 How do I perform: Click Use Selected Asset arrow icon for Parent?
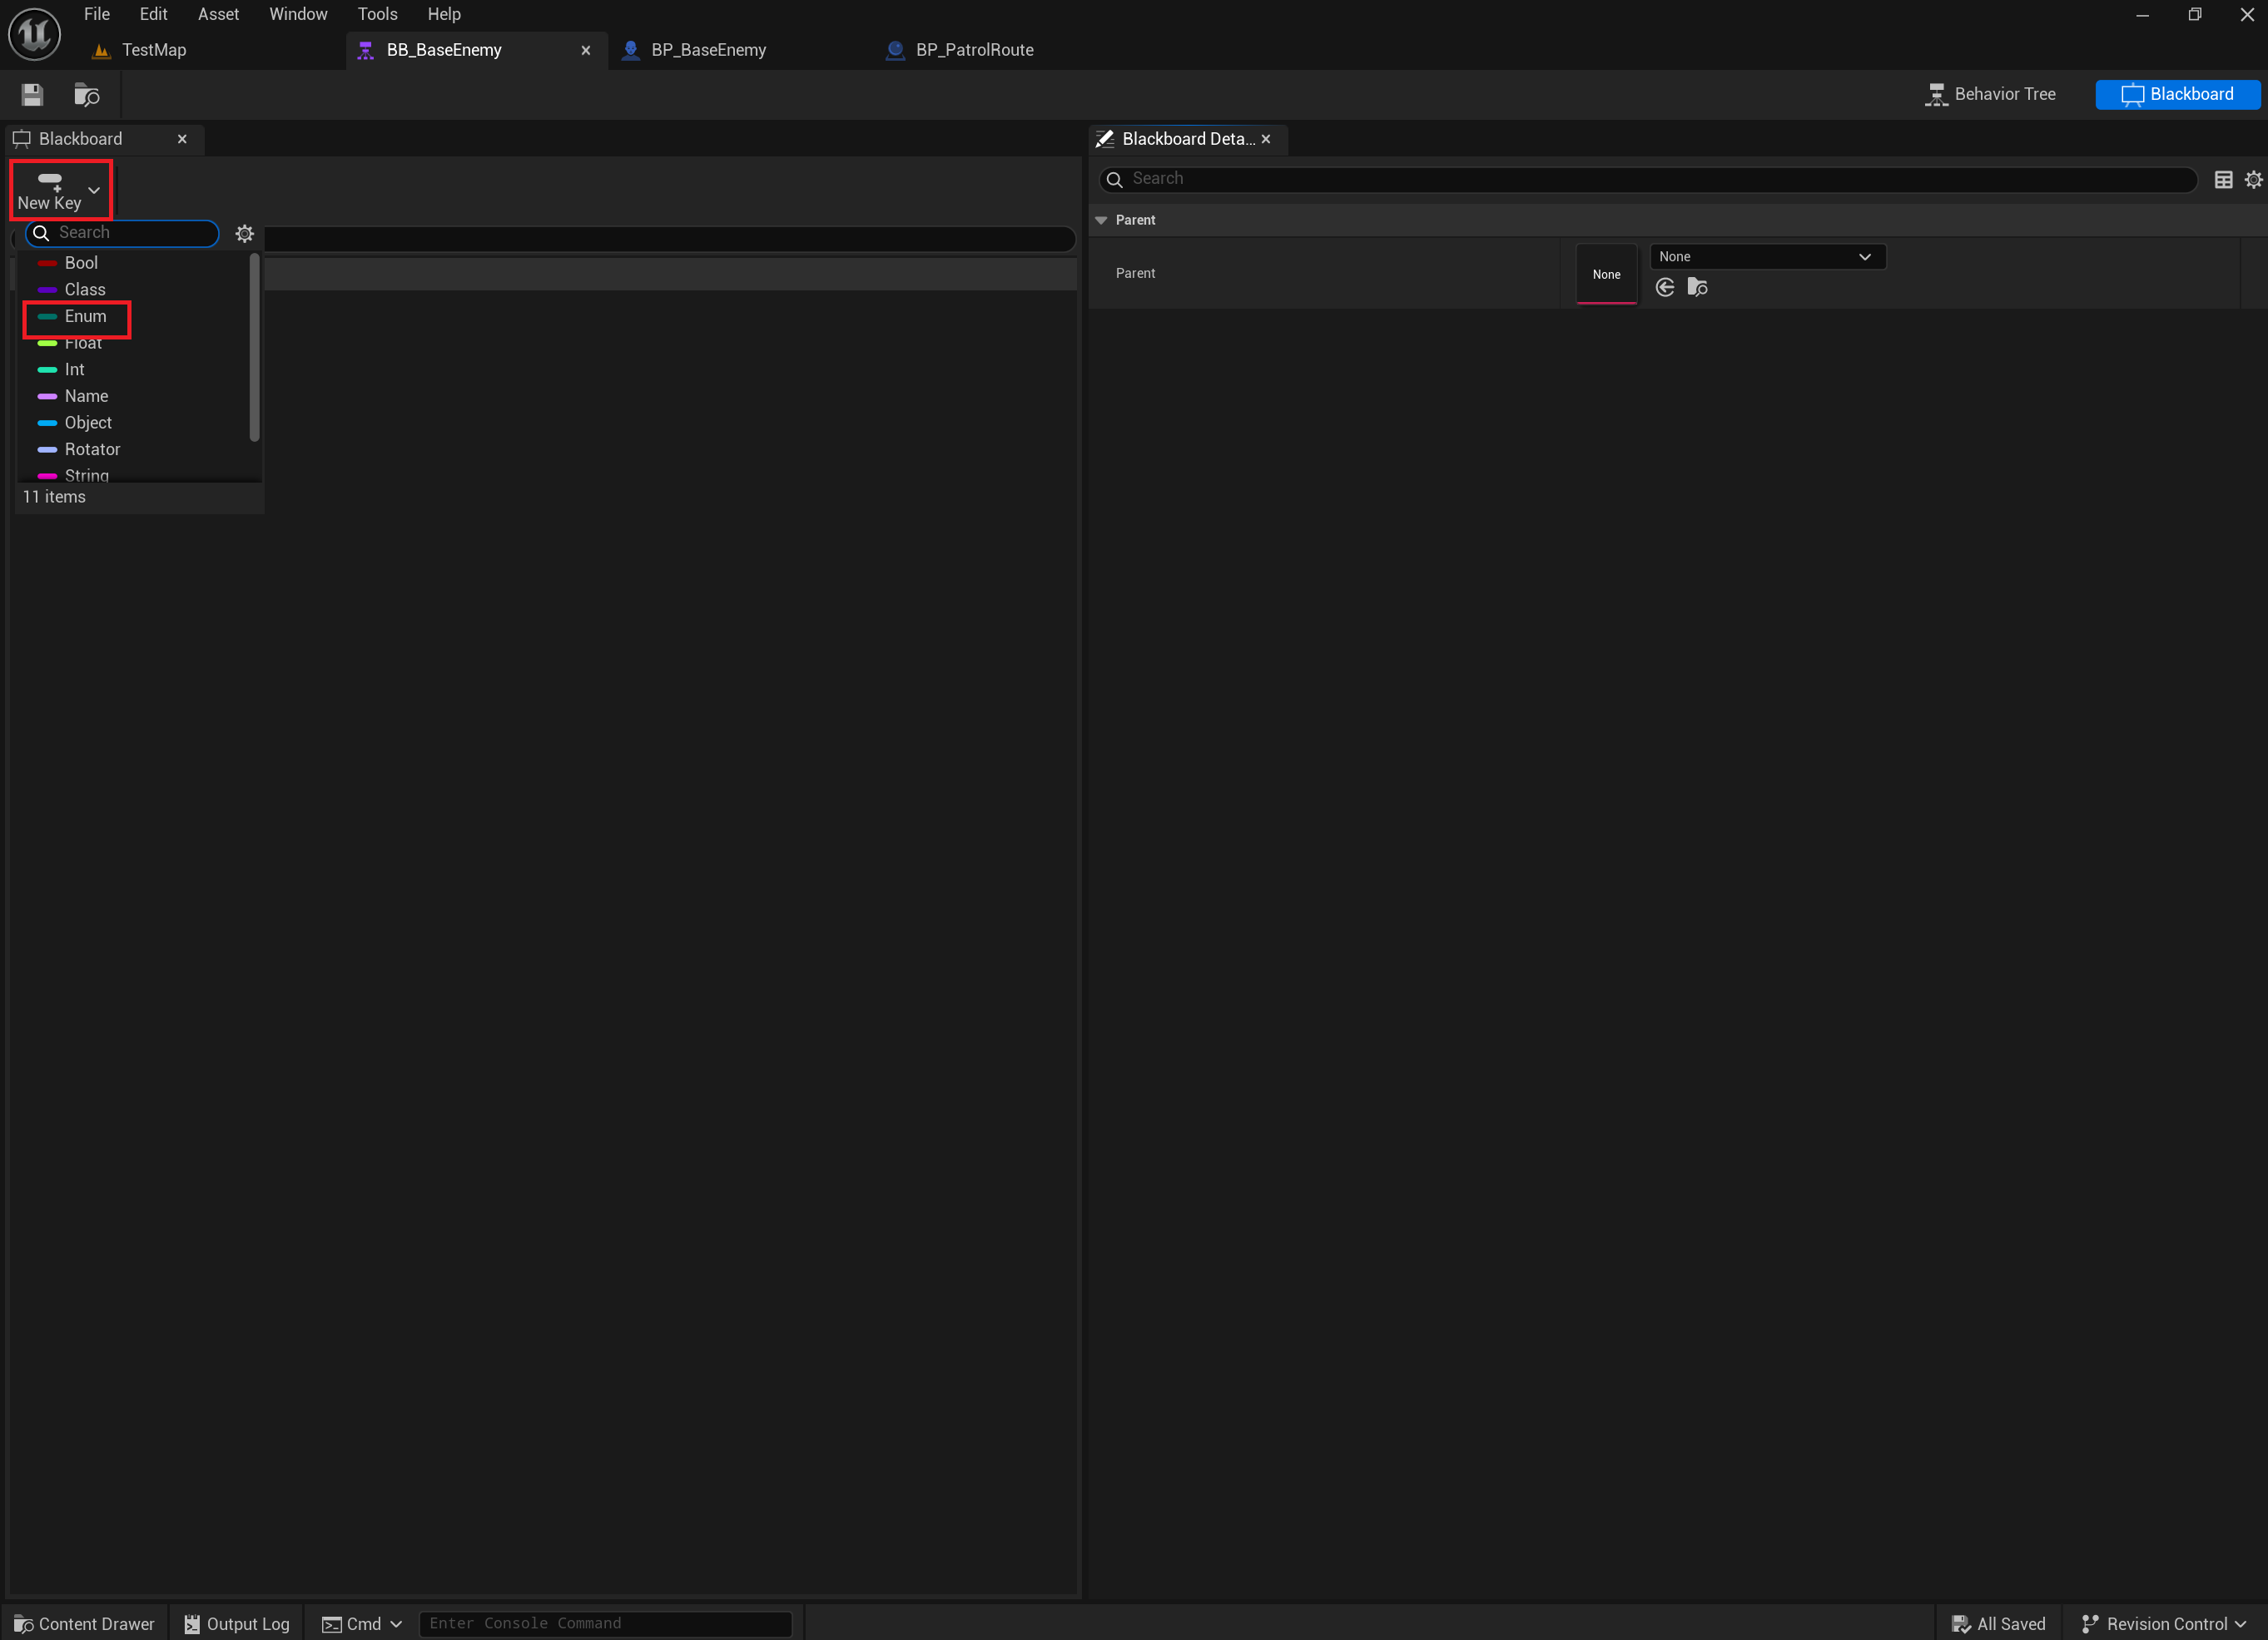pyautogui.click(x=1665, y=288)
